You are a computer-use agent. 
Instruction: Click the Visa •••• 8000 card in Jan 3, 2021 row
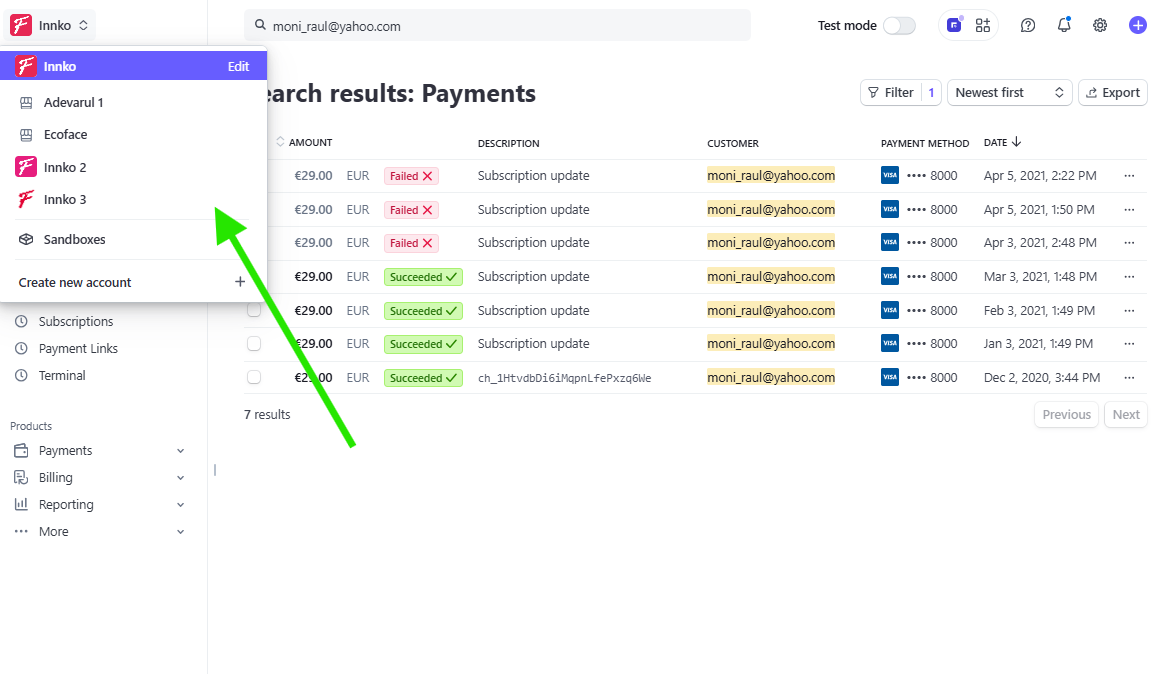pos(919,344)
